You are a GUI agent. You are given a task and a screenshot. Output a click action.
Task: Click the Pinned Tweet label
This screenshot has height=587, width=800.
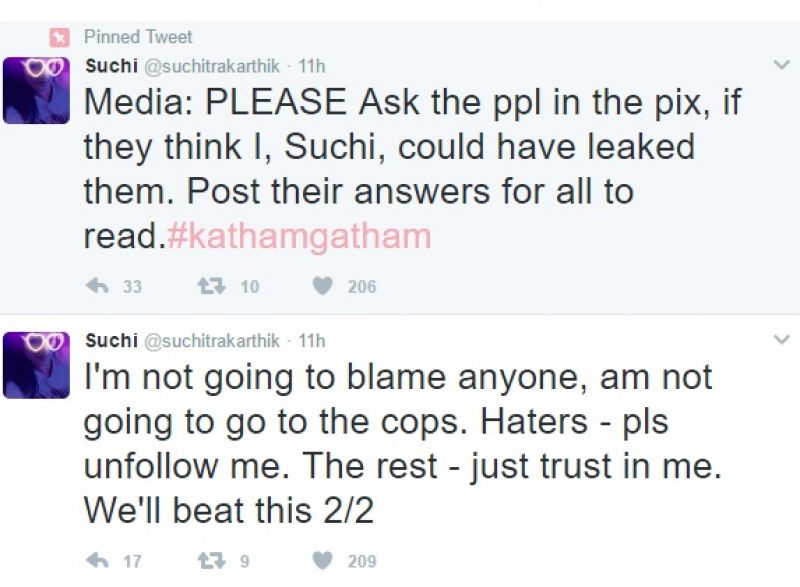(138, 37)
